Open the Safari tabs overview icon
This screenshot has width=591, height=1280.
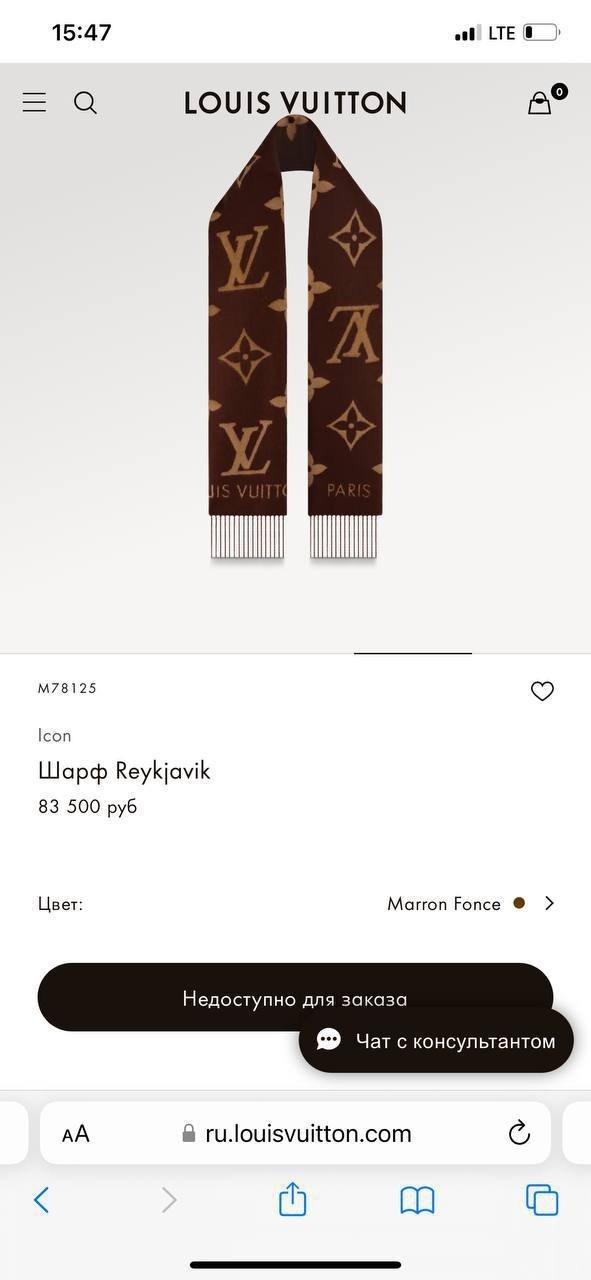pos(540,1198)
